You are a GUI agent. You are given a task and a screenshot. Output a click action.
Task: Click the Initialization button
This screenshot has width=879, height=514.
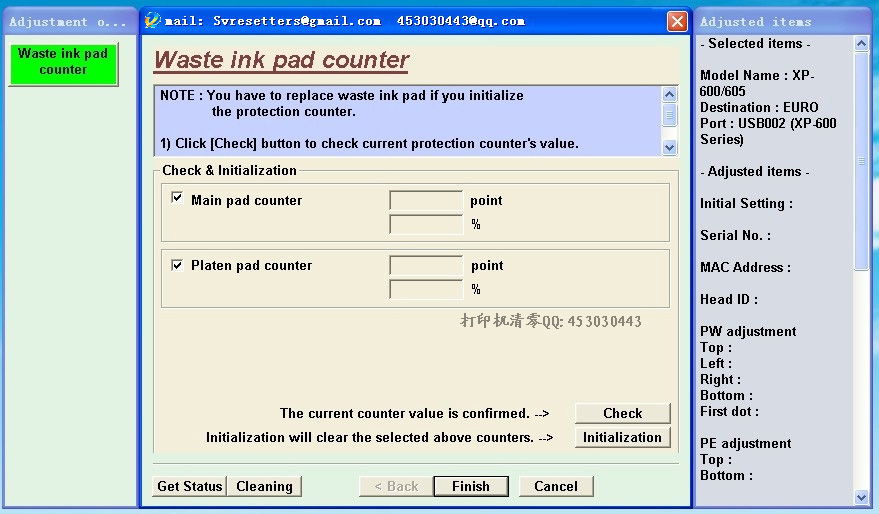[622, 437]
